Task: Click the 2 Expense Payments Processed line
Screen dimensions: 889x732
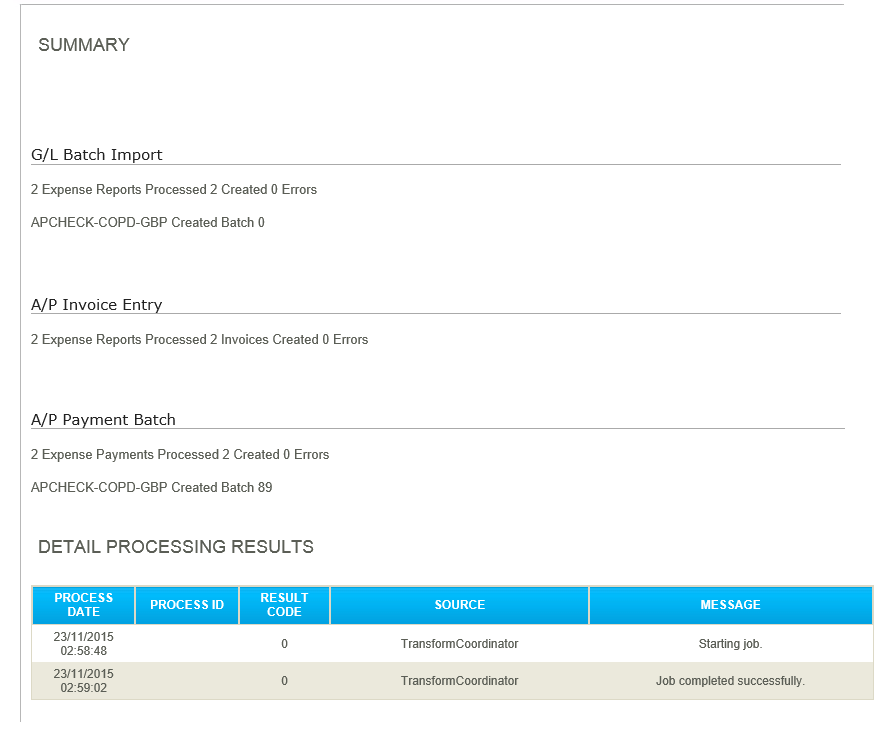Action: [180, 455]
